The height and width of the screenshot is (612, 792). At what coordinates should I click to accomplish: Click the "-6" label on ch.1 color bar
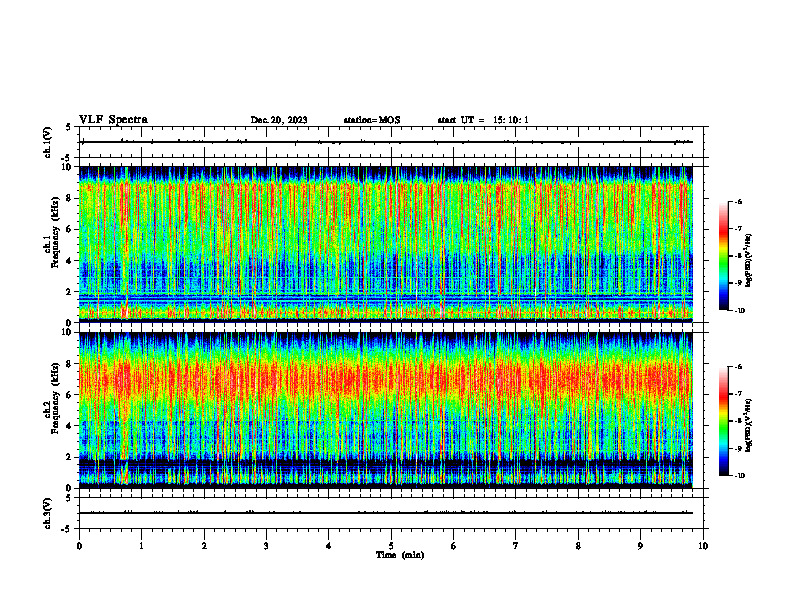[x=738, y=201]
